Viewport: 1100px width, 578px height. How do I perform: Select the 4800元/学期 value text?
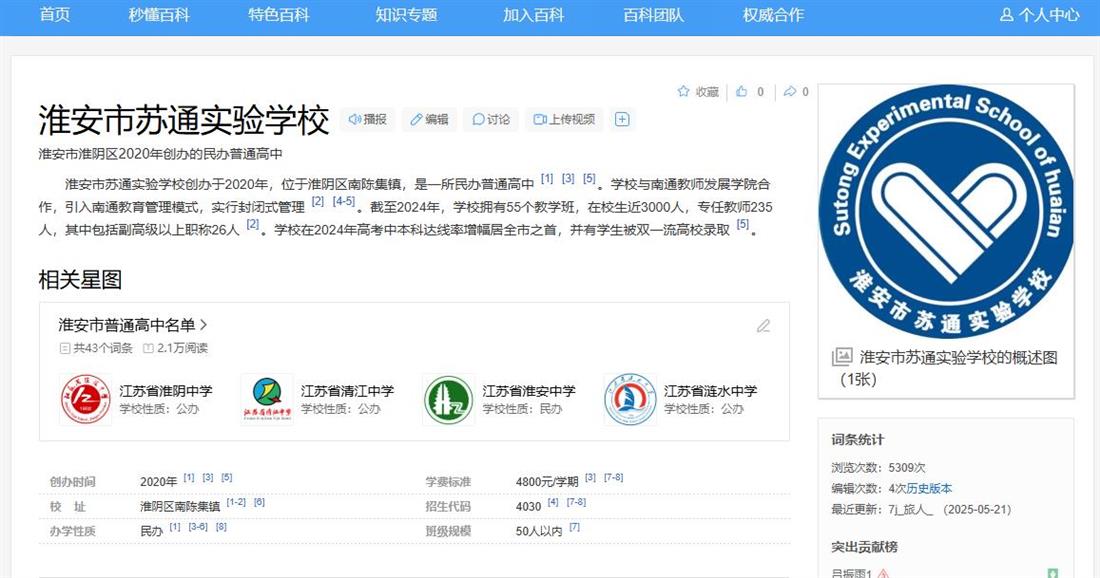(x=546, y=482)
